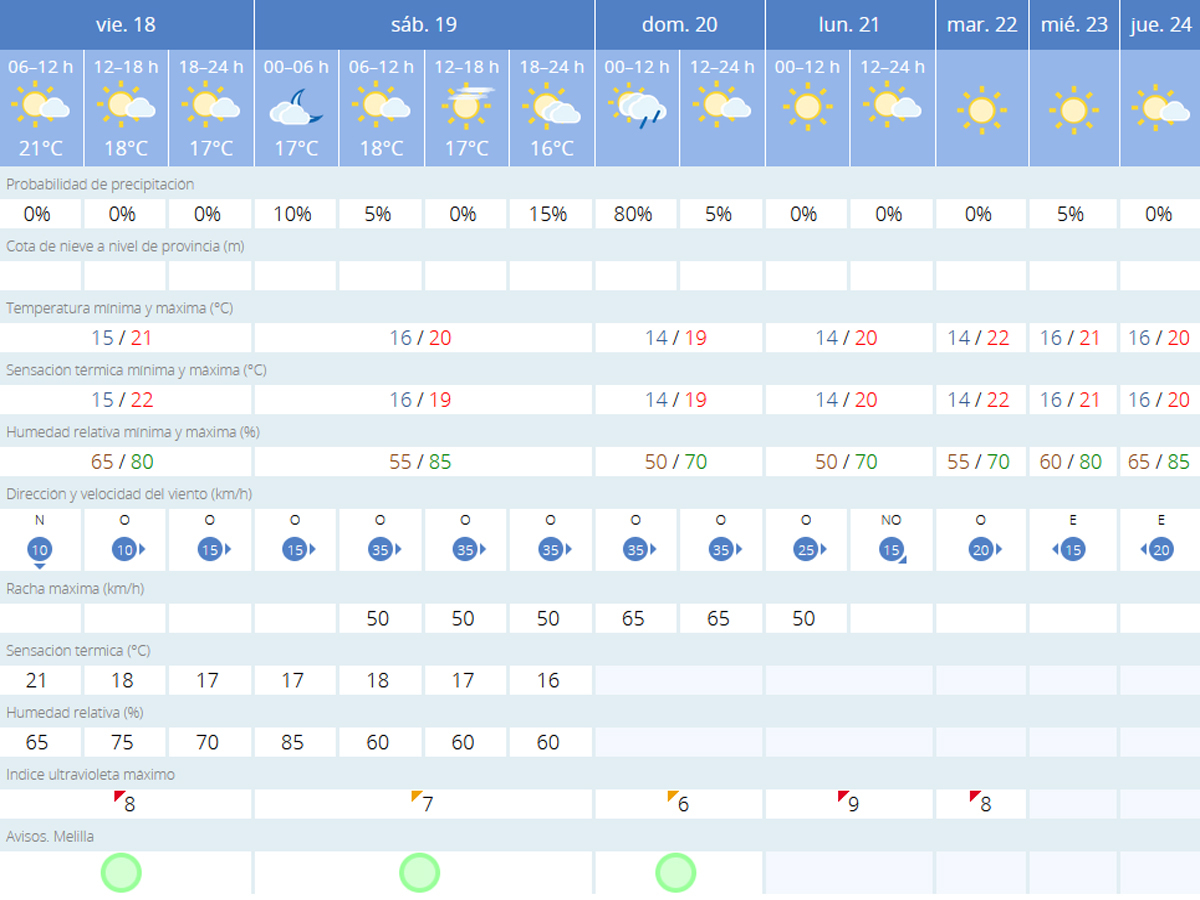
Task: Click the Saturday 00–06 h moon cloud icon
Action: click(x=296, y=107)
